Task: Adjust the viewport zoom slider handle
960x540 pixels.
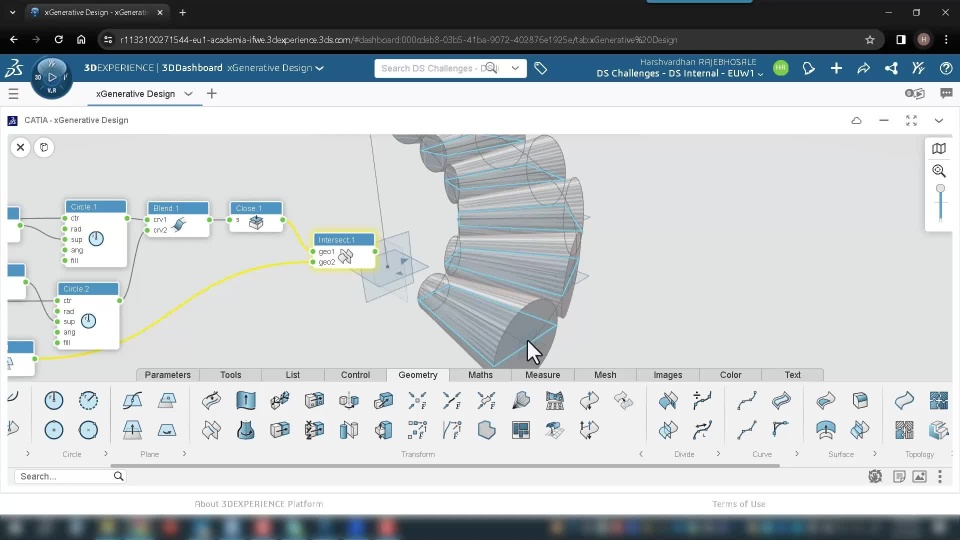Action: tap(940, 189)
